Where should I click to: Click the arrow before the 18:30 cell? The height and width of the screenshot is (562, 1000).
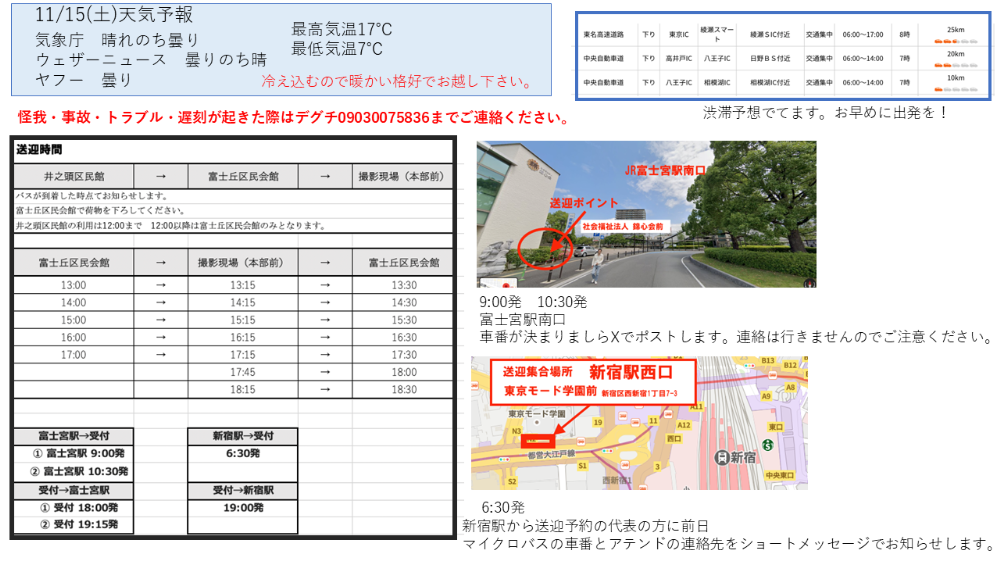(x=323, y=390)
